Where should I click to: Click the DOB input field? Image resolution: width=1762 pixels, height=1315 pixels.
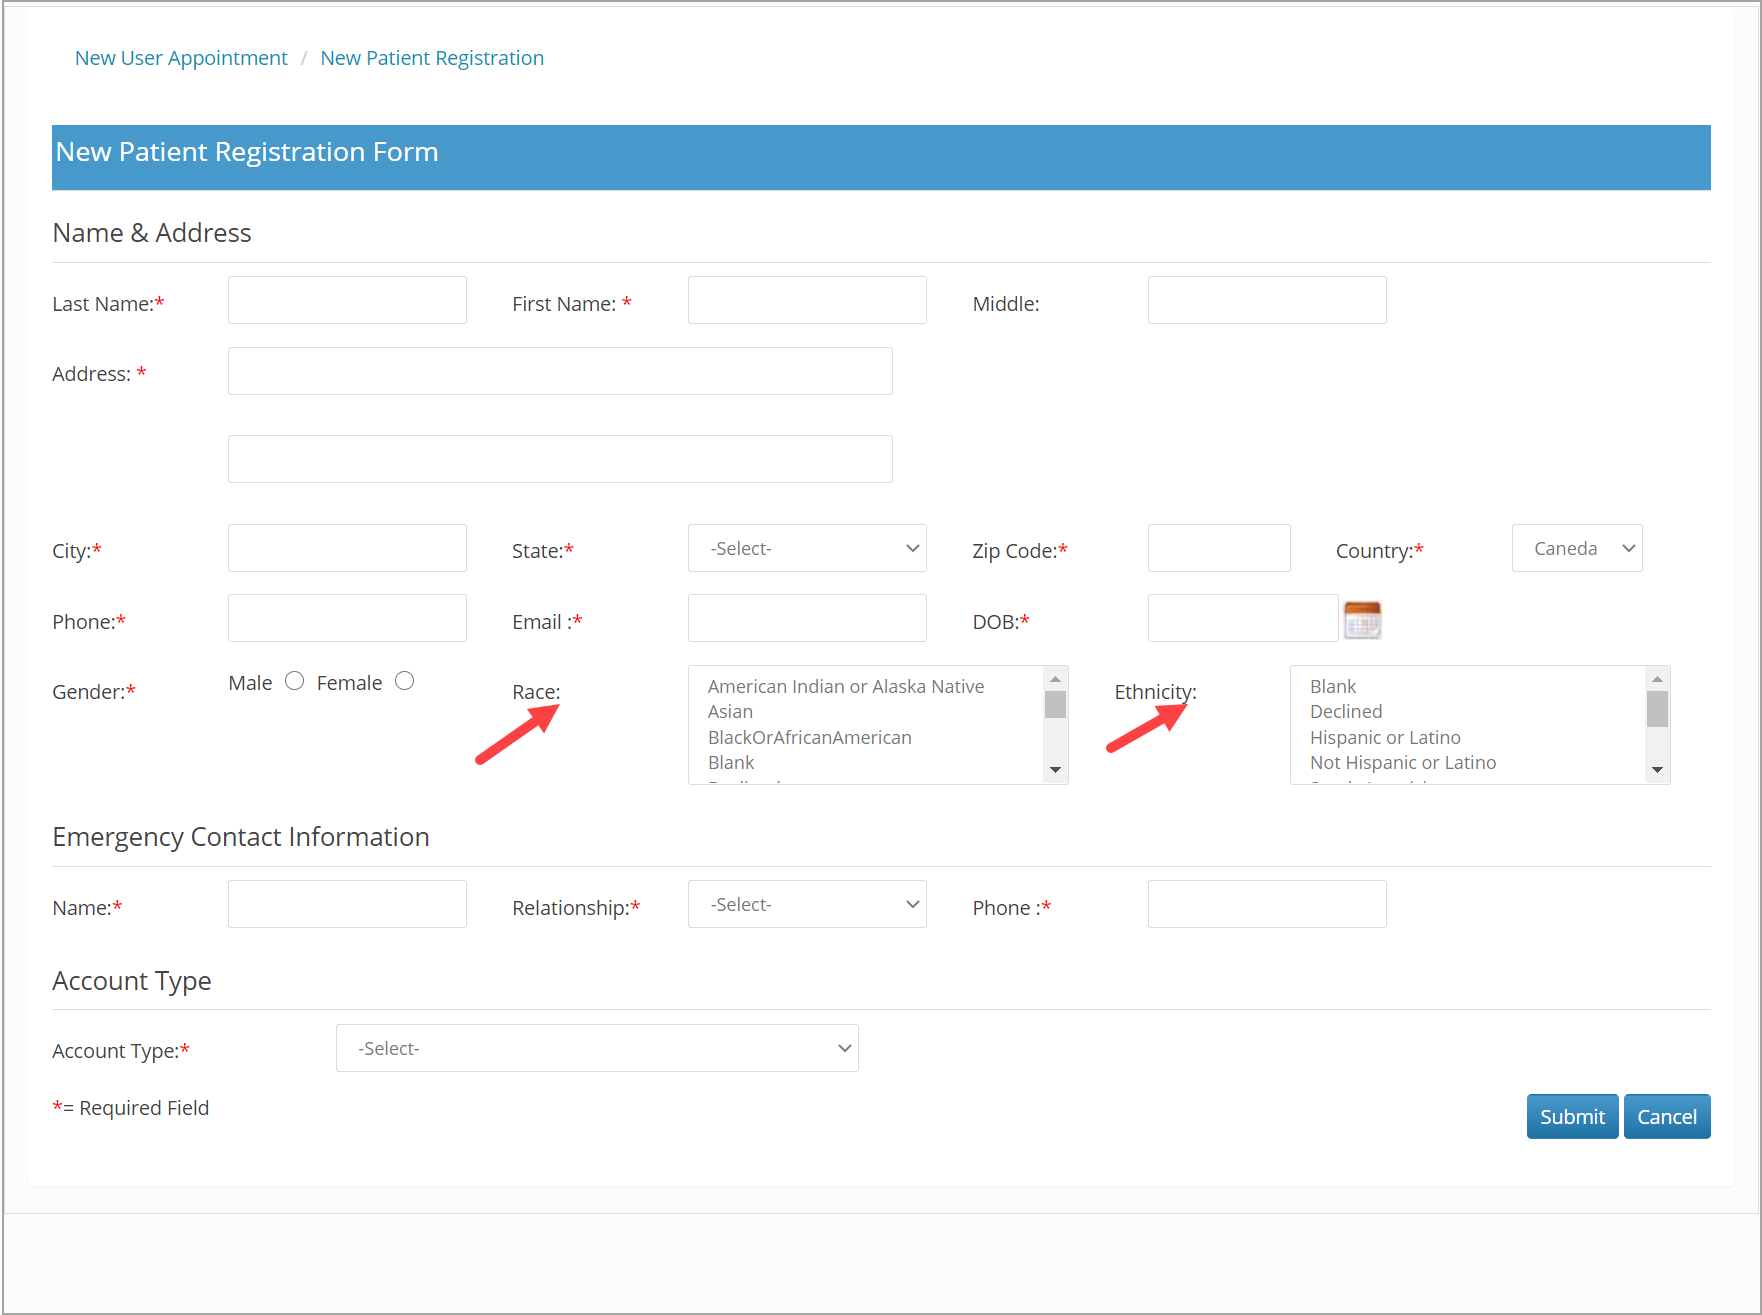coord(1243,618)
